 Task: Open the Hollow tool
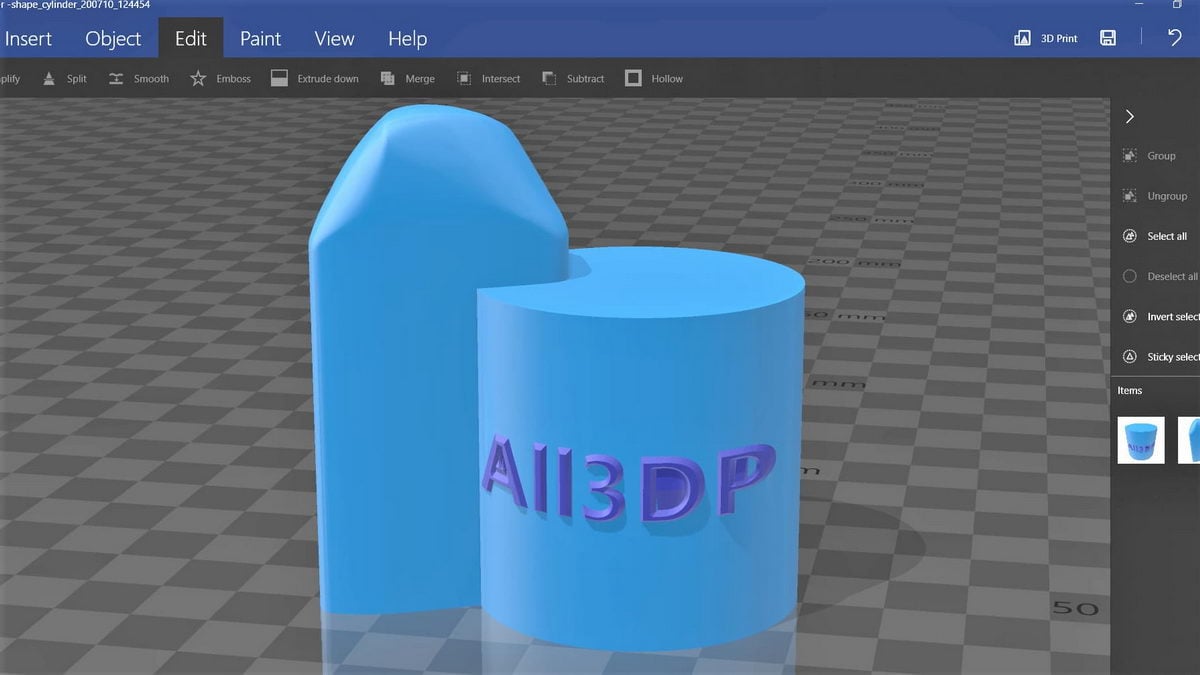[653, 78]
